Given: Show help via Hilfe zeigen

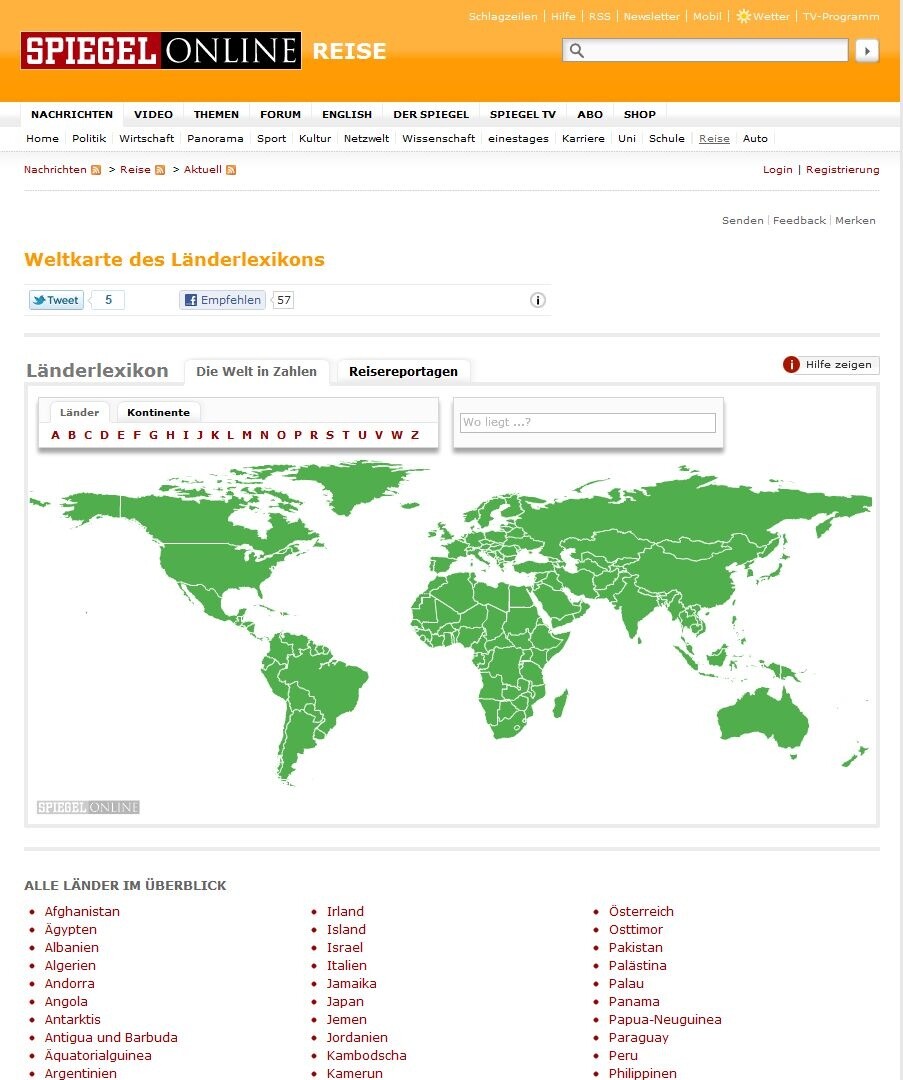Looking at the screenshot, I should (x=831, y=364).
